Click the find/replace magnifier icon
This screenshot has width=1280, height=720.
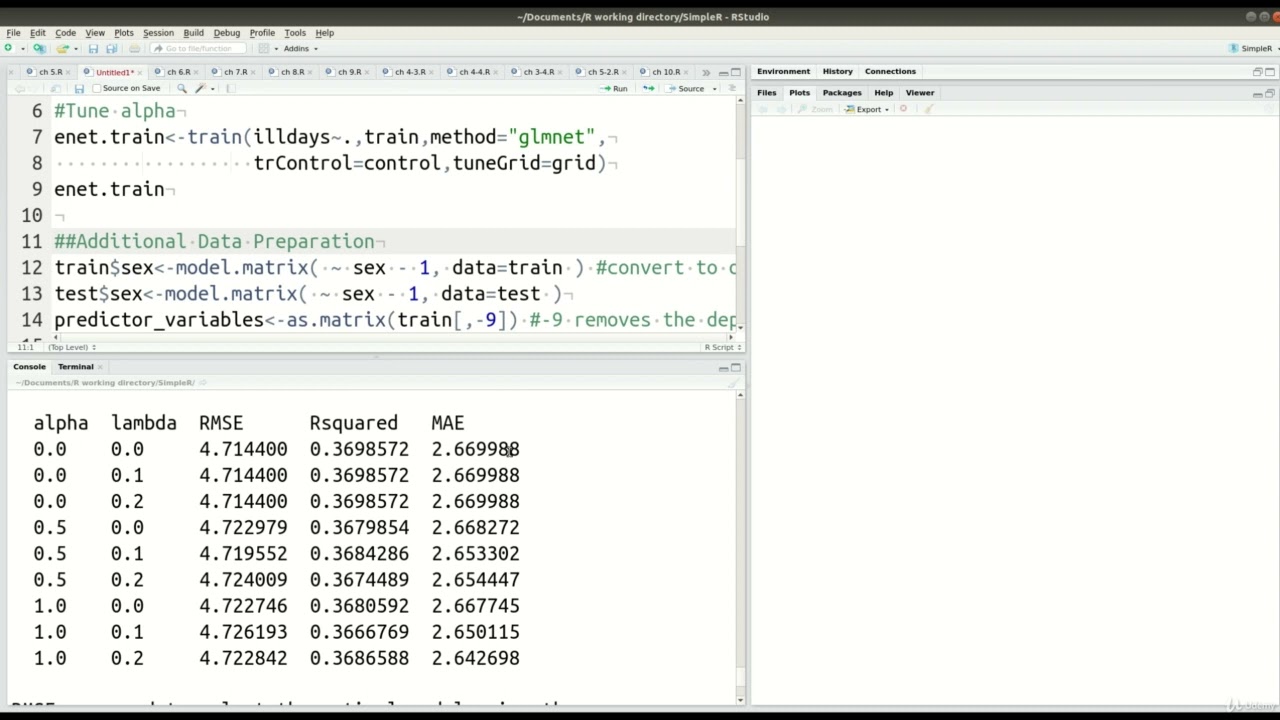[182, 88]
